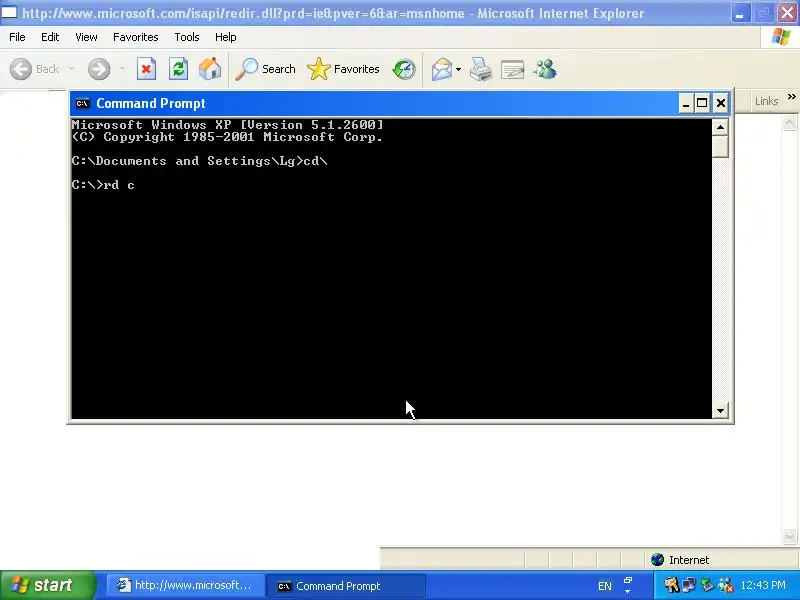Expand the Mail dropdown arrow
The width and height of the screenshot is (800, 600).
(458, 69)
